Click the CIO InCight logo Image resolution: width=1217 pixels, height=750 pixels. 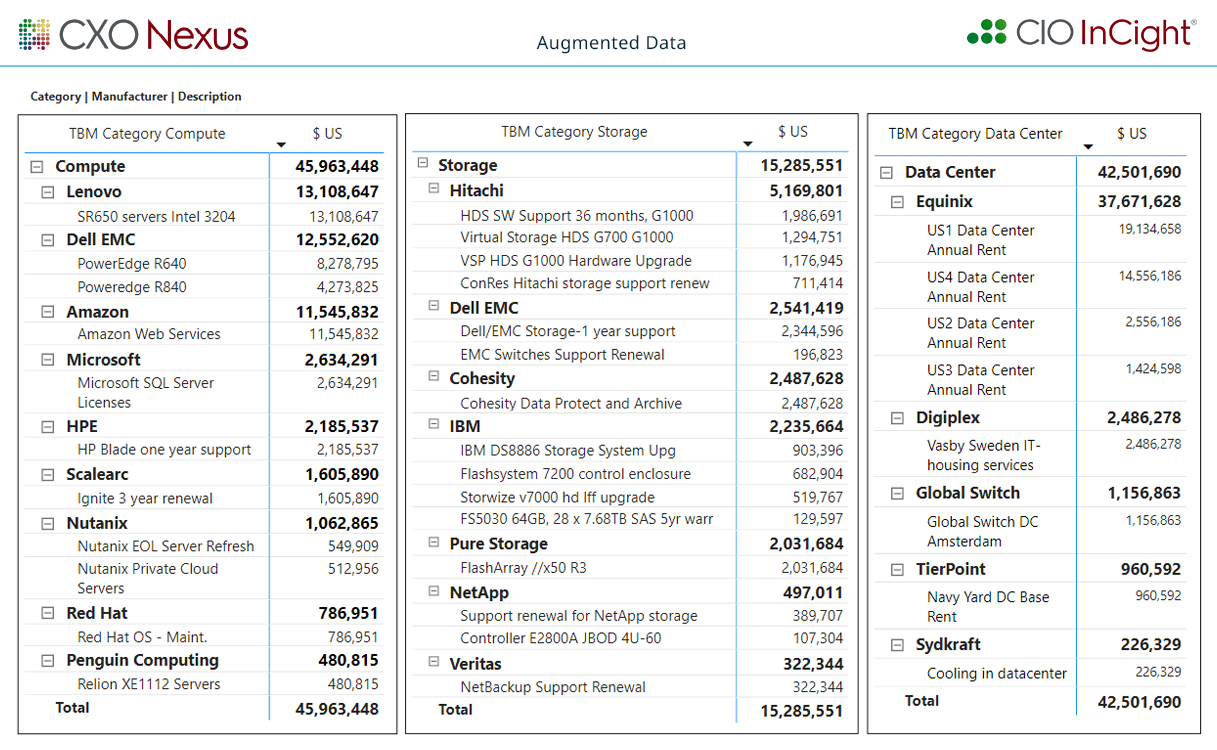click(x=1082, y=34)
